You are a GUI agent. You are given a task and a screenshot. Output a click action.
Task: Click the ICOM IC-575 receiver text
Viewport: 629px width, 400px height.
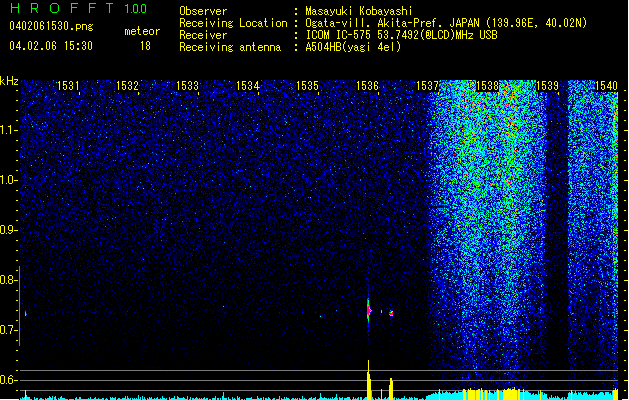coord(401,35)
